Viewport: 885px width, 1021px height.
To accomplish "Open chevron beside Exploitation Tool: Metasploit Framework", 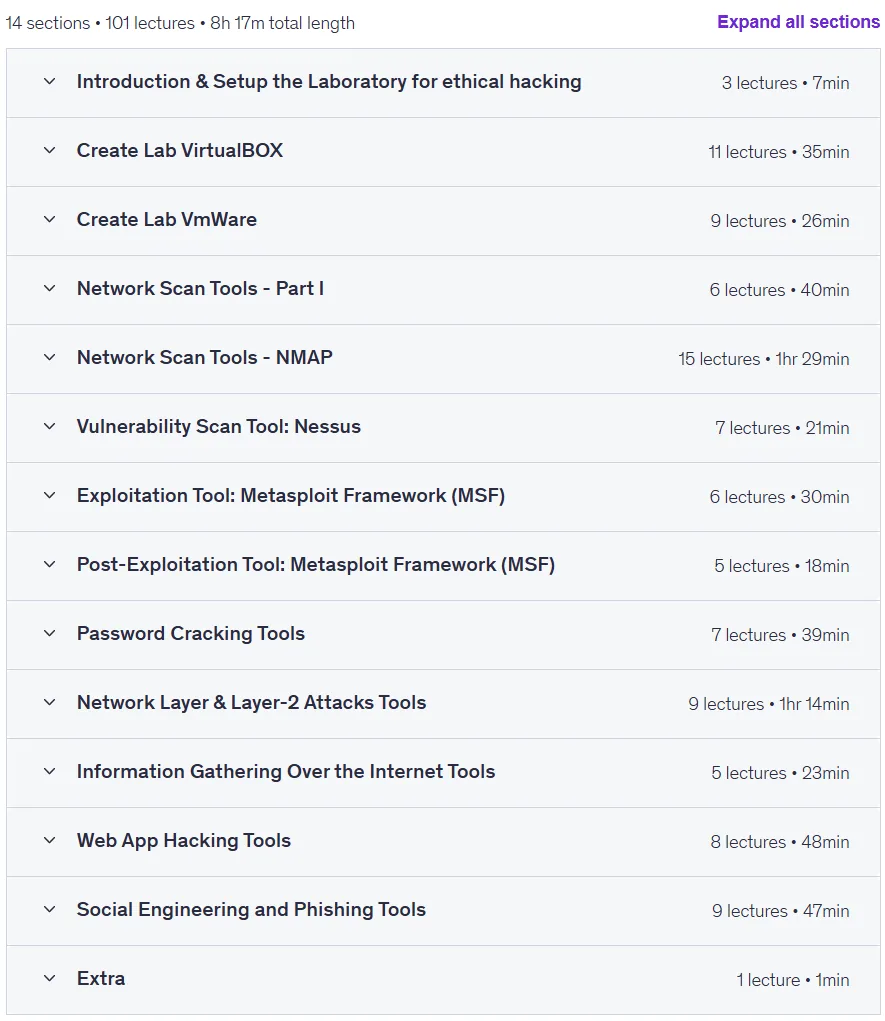I will (x=49, y=496).
